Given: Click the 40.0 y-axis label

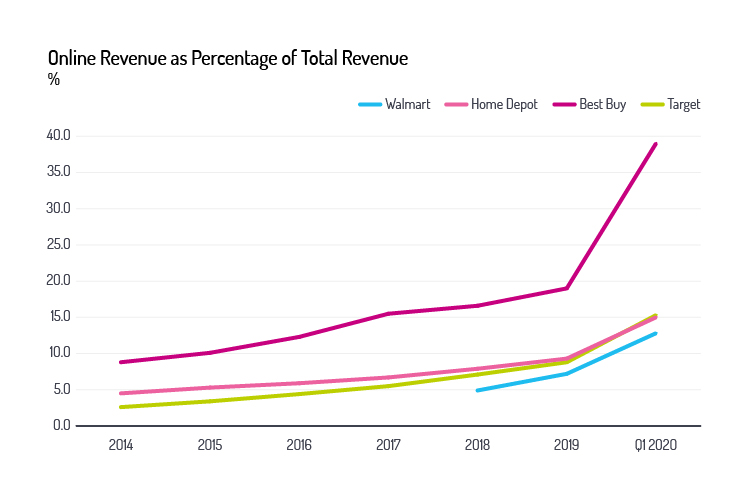Looking at the screenshot, I should click(58, 136).
